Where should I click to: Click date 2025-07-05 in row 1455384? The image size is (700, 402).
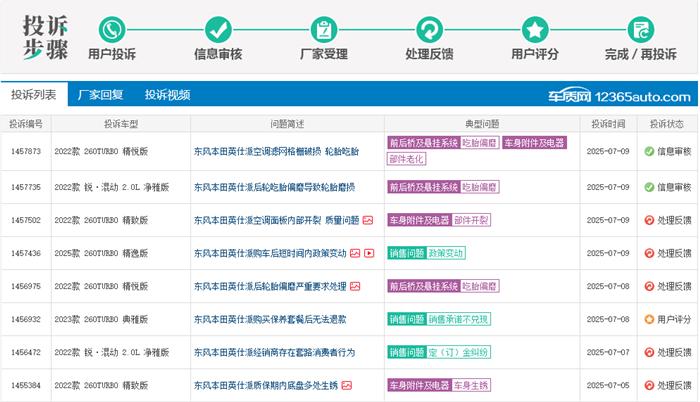point(608,385)
